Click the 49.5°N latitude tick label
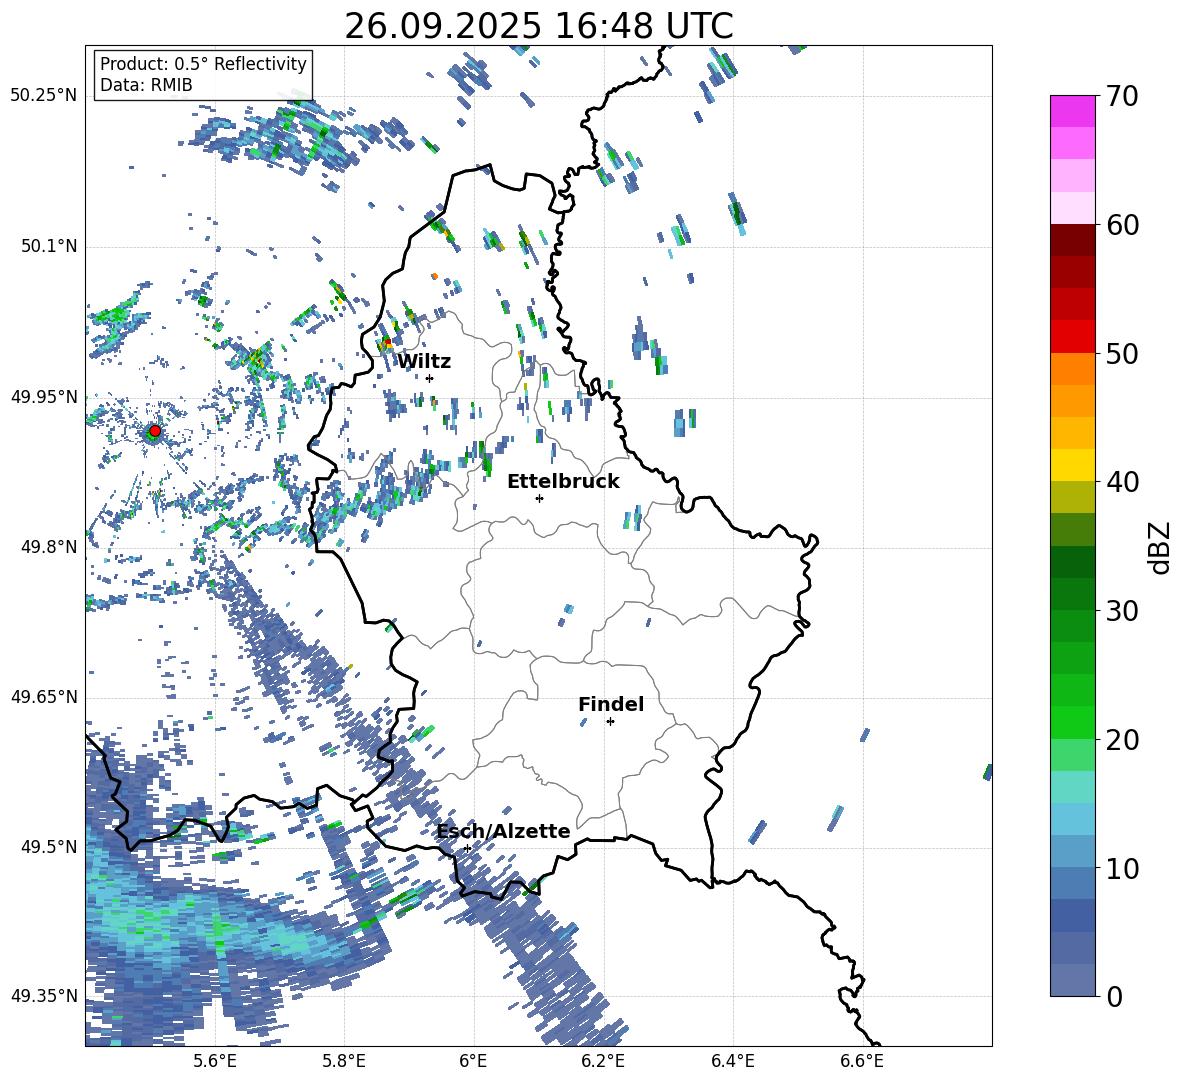Image resolution: width=1184 pixels, height=1081 pixels. pos(48,847)
